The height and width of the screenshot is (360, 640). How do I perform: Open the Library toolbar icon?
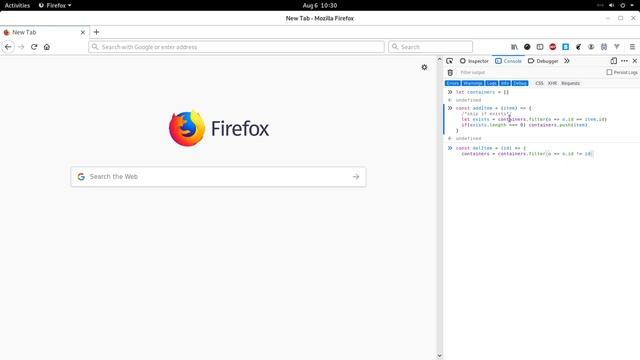pyautogui.click(x=514, y=47)
